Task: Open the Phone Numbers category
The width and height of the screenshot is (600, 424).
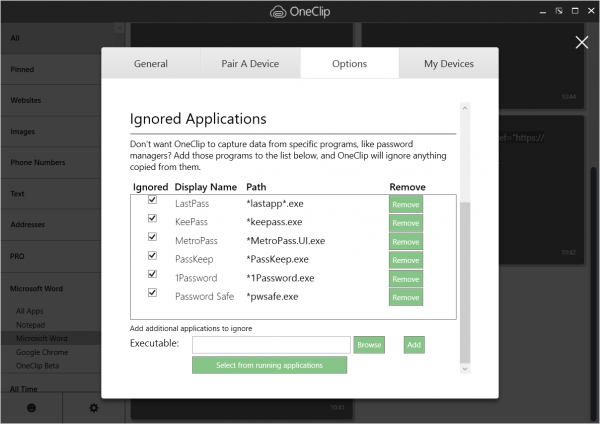Action: point(51,163)
